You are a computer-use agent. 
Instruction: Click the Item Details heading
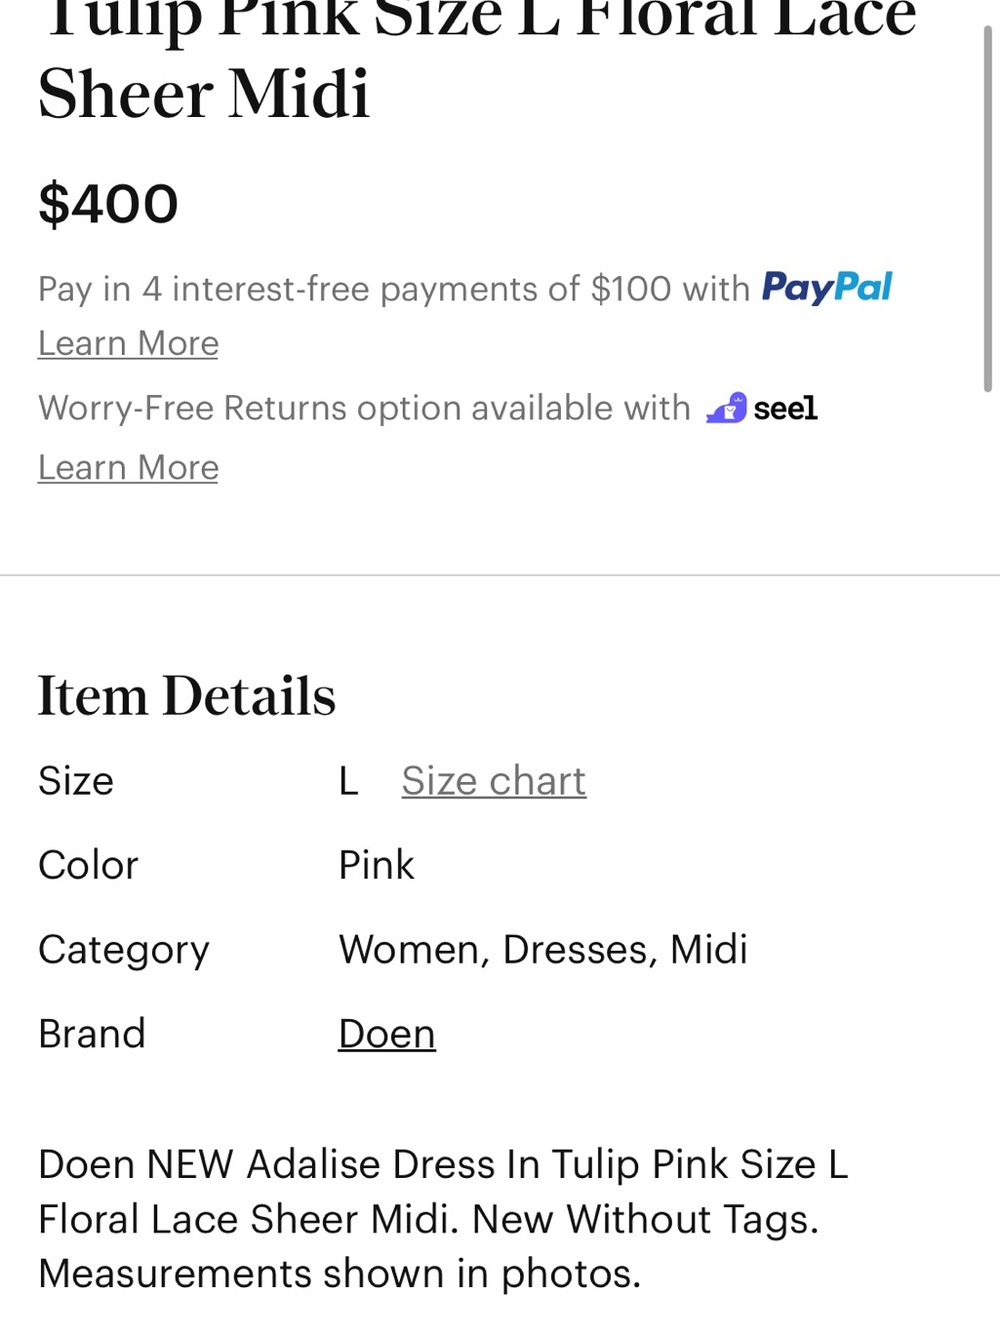coord(187,696)
